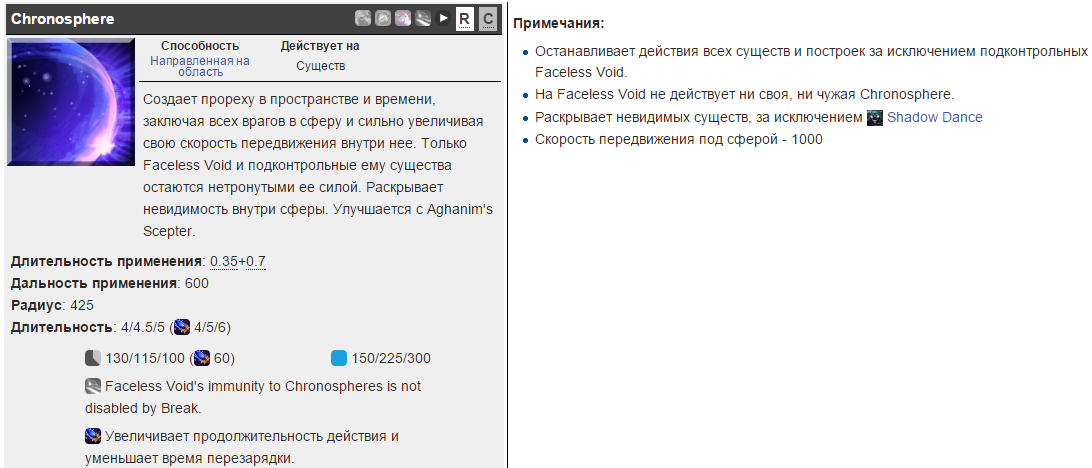Open the 'Направленная на область' link
Image resolution: width=1092 pixels, height=468 pixels.
[200, 66]
